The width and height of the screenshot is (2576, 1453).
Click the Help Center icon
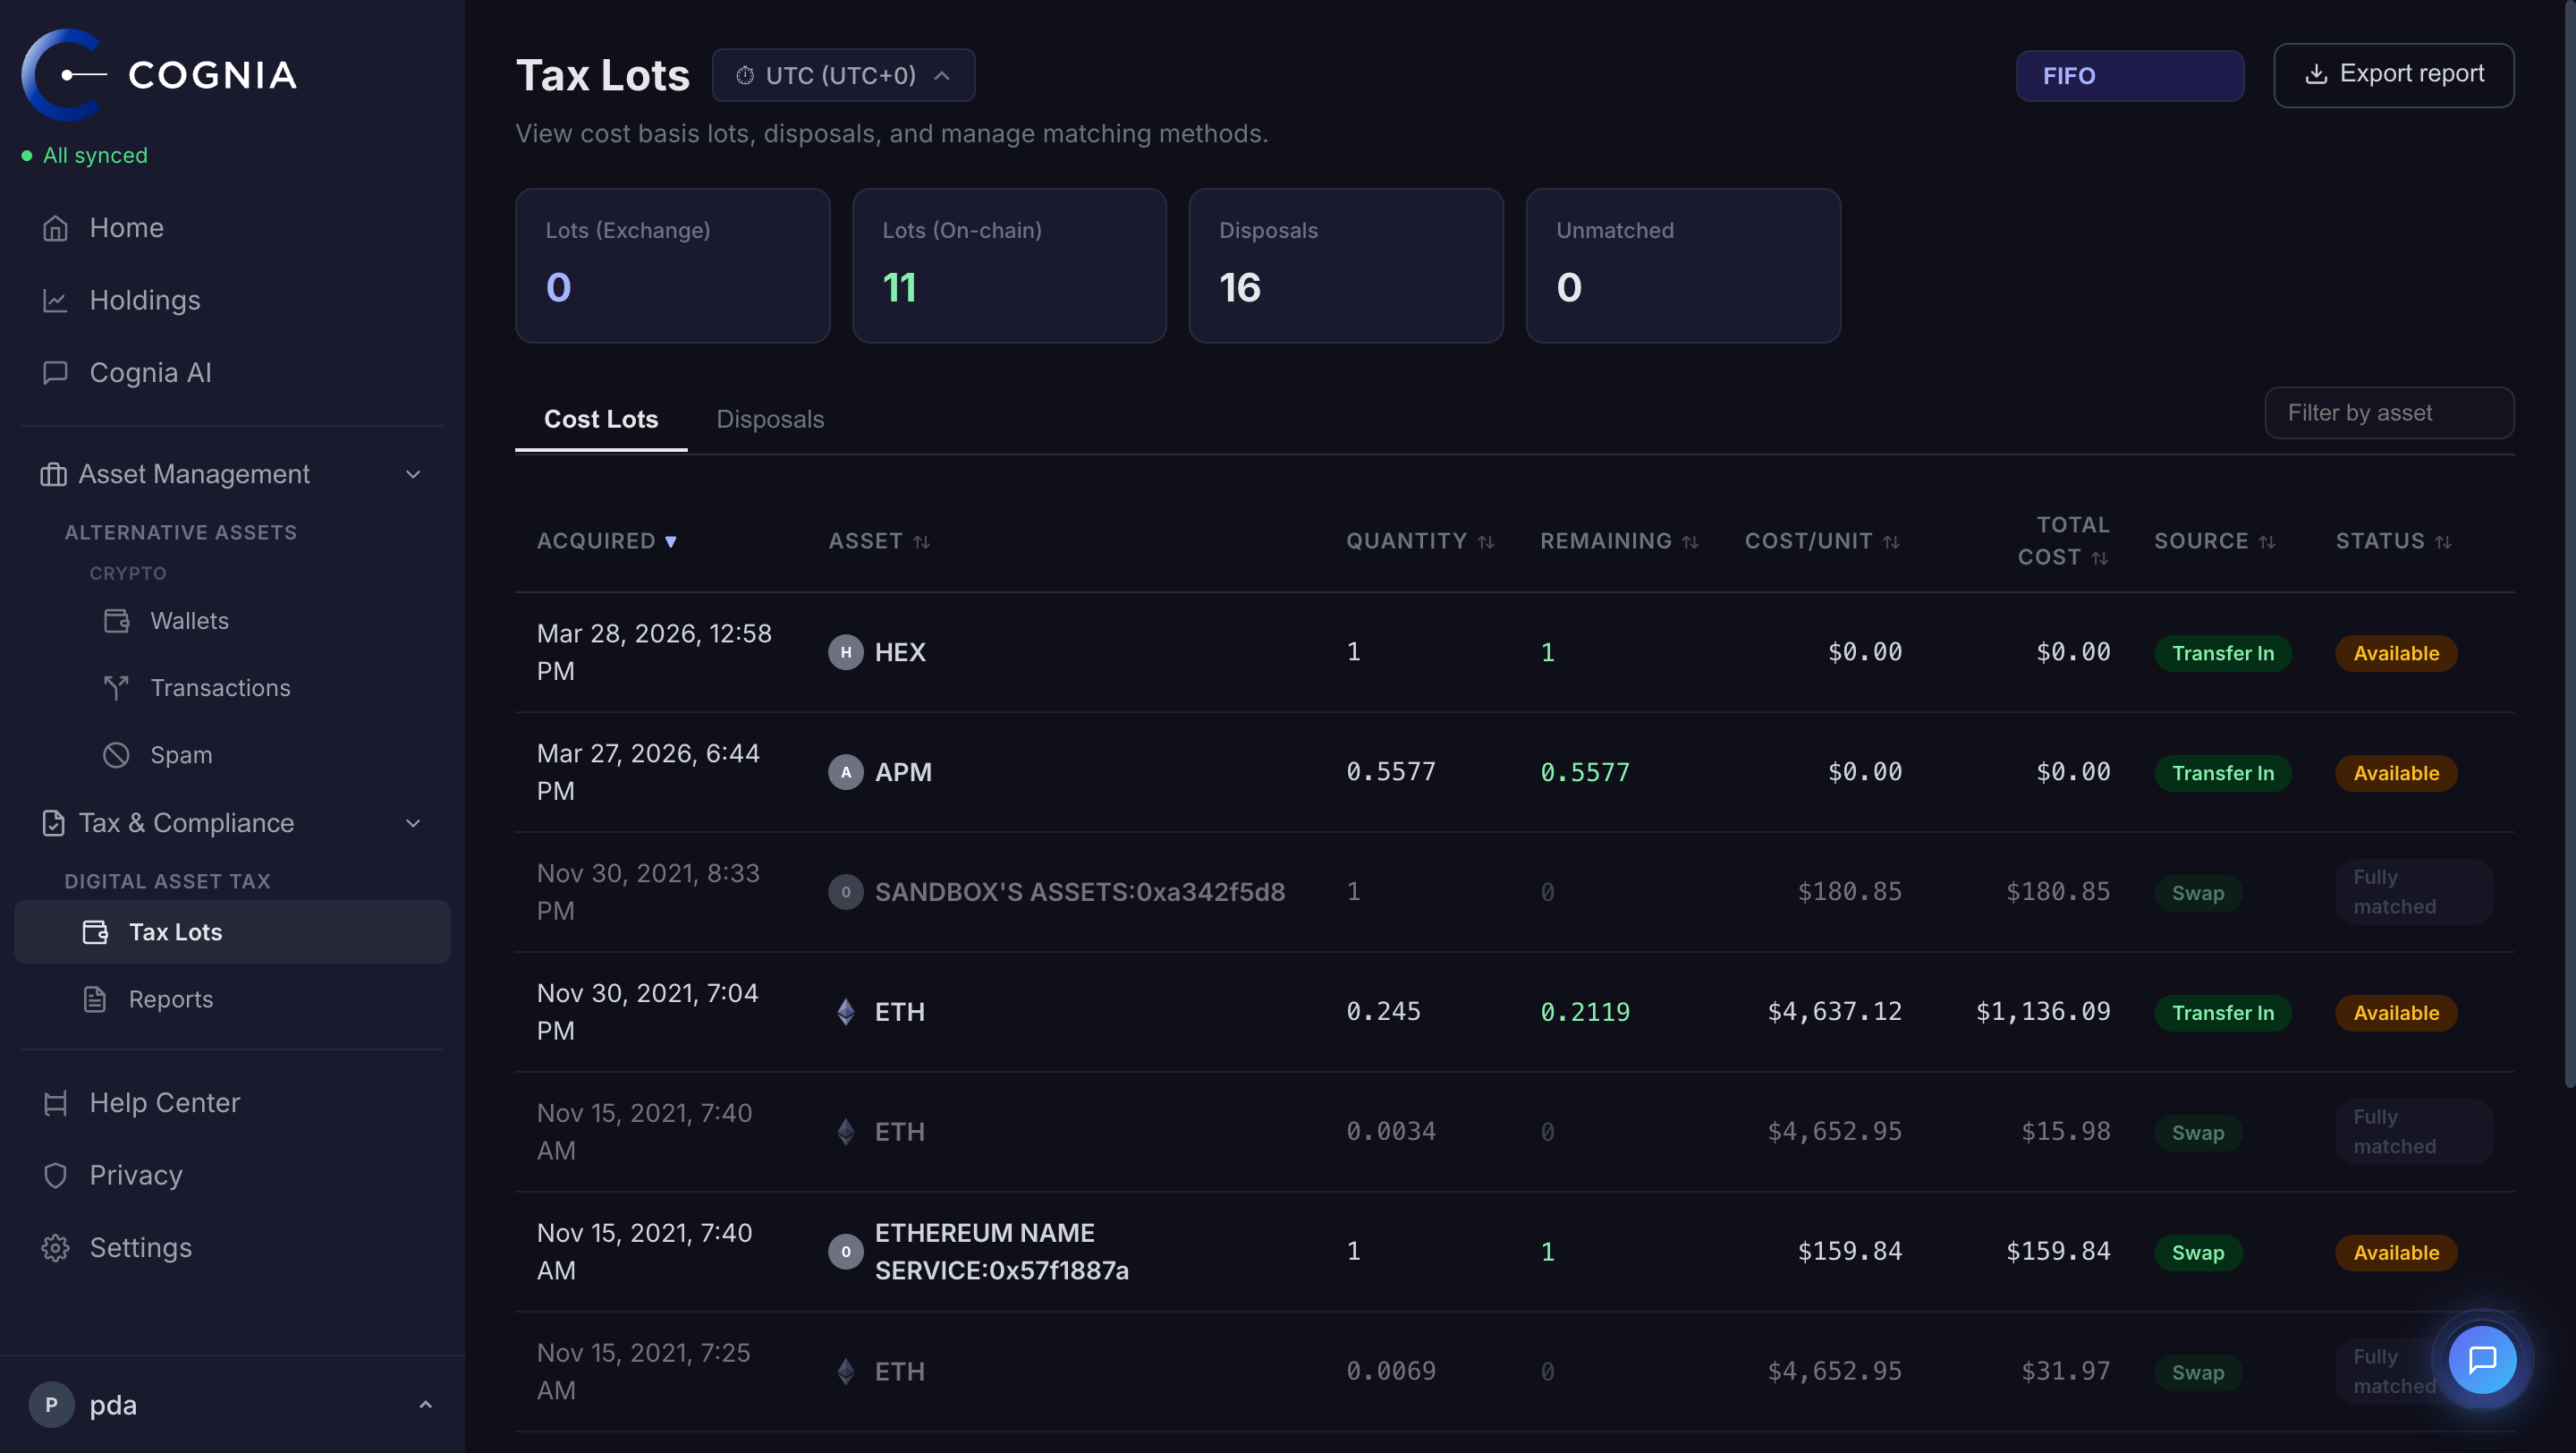(x=55, y=1103)
